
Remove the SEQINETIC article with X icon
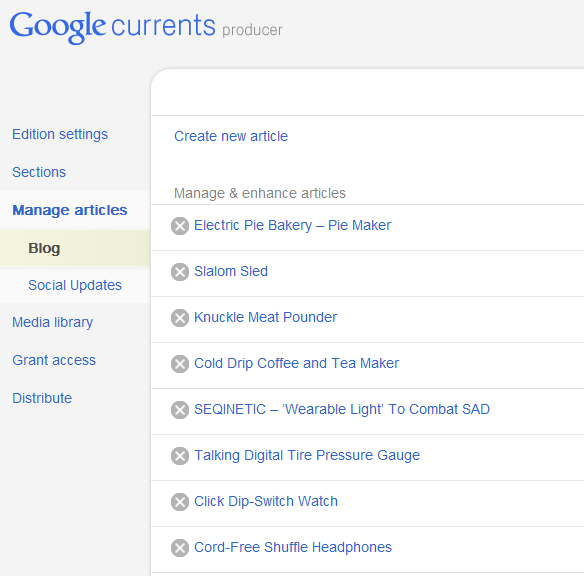coord(180,410)
